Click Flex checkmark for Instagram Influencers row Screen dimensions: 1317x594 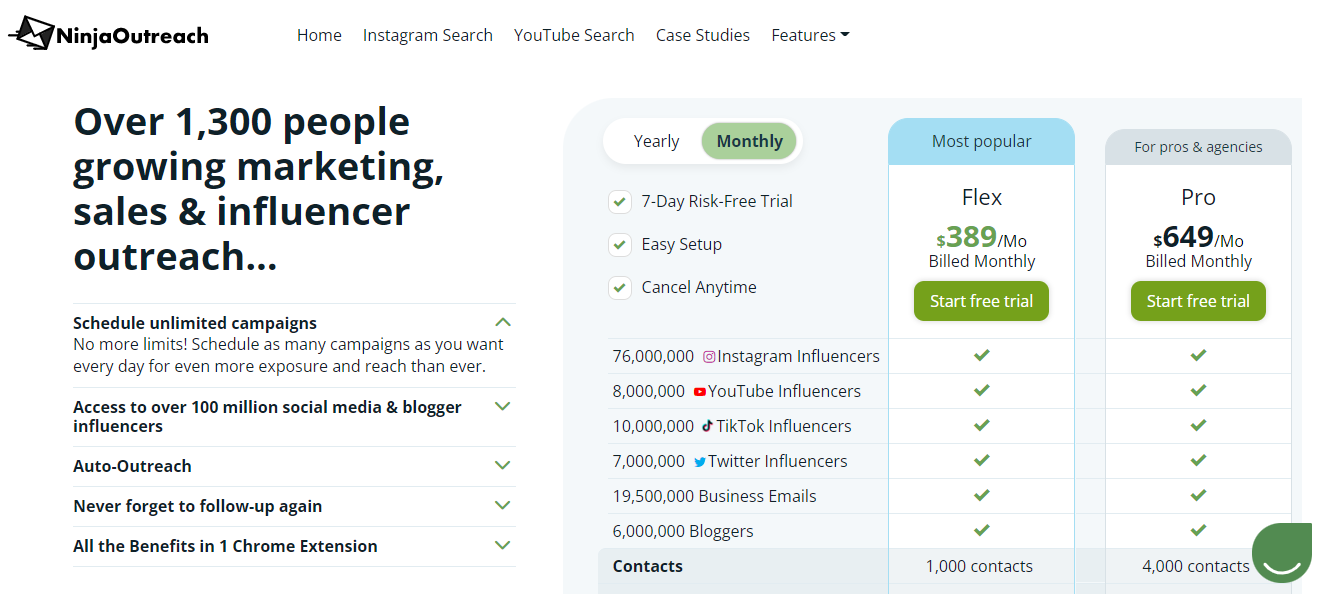982,355
